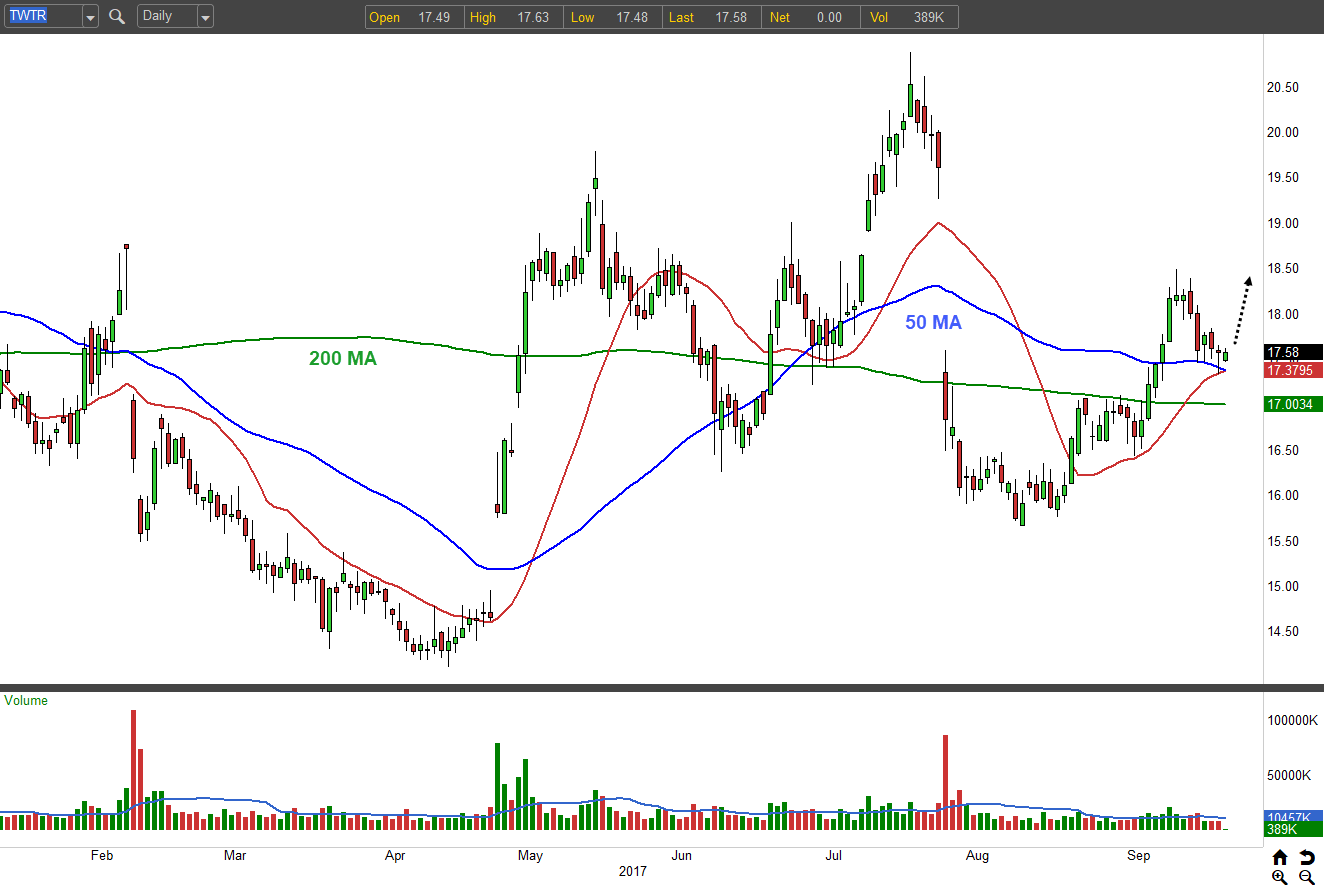Select the TWTR symbol input box
Image resolution: width=1324 pixels, height=887 pixels.
pyautogui.click(x=42, y=17)
